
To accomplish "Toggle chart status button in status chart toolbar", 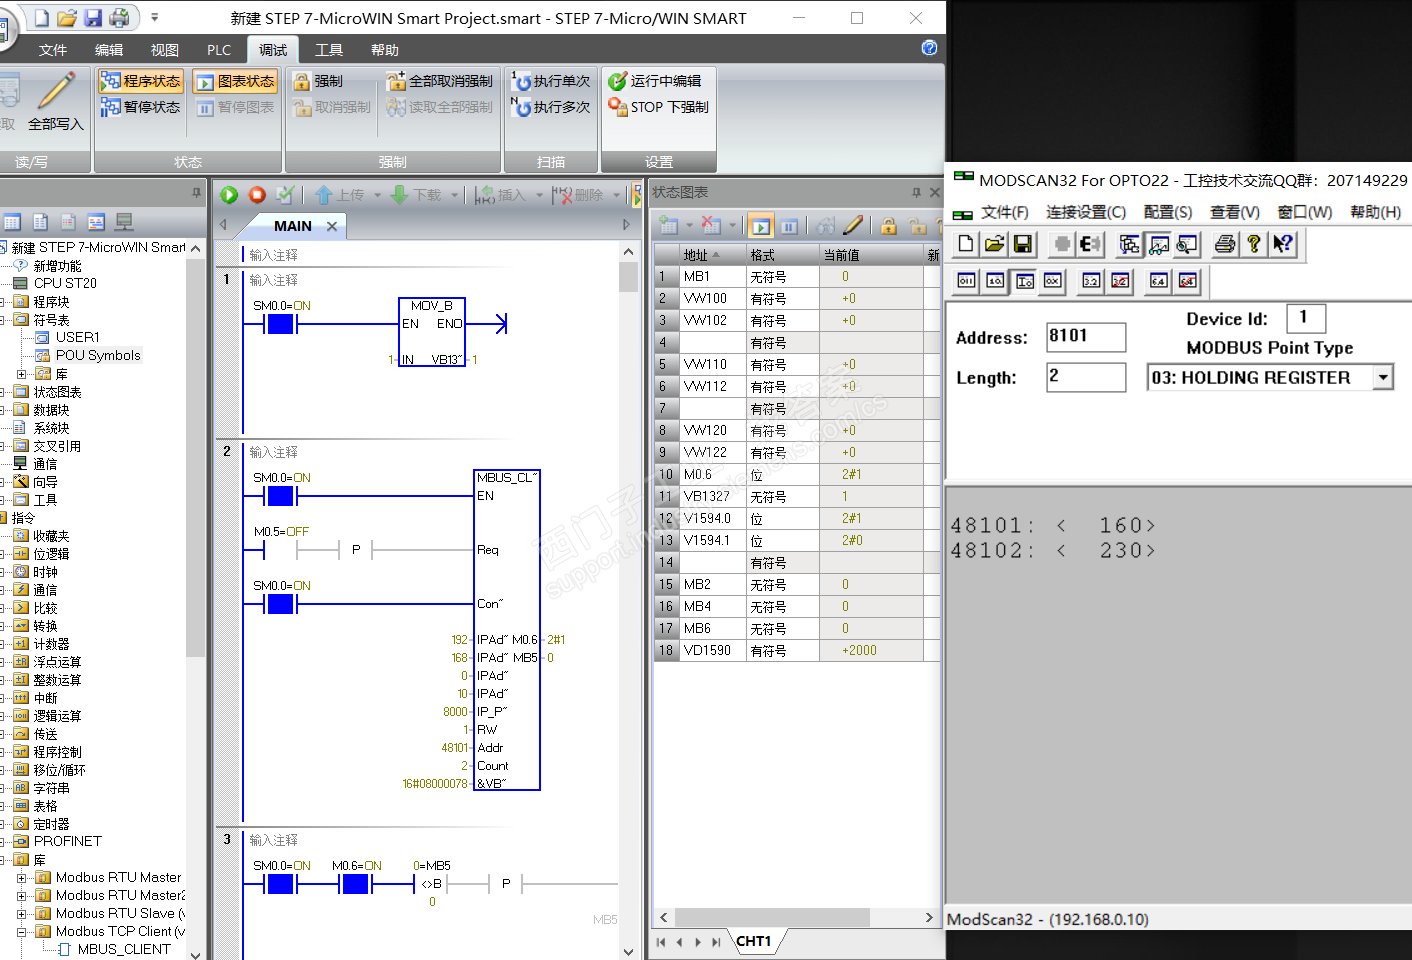I will pyautogui.click(x=761, y=226).
